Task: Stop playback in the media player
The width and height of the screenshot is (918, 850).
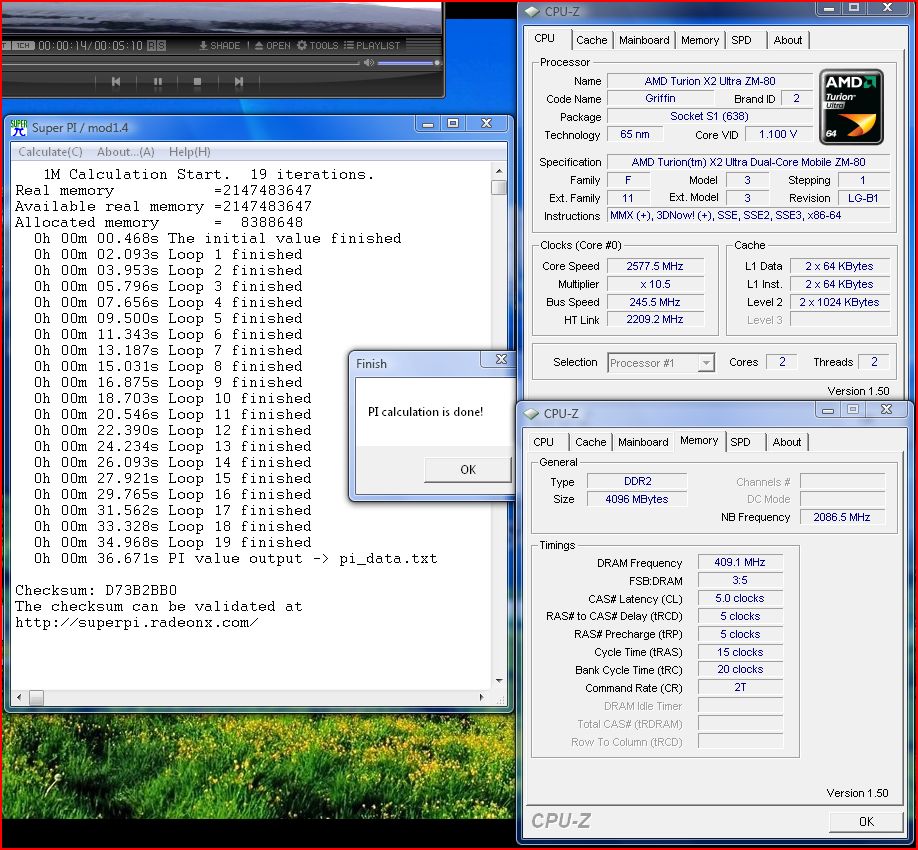Action: 197,81
